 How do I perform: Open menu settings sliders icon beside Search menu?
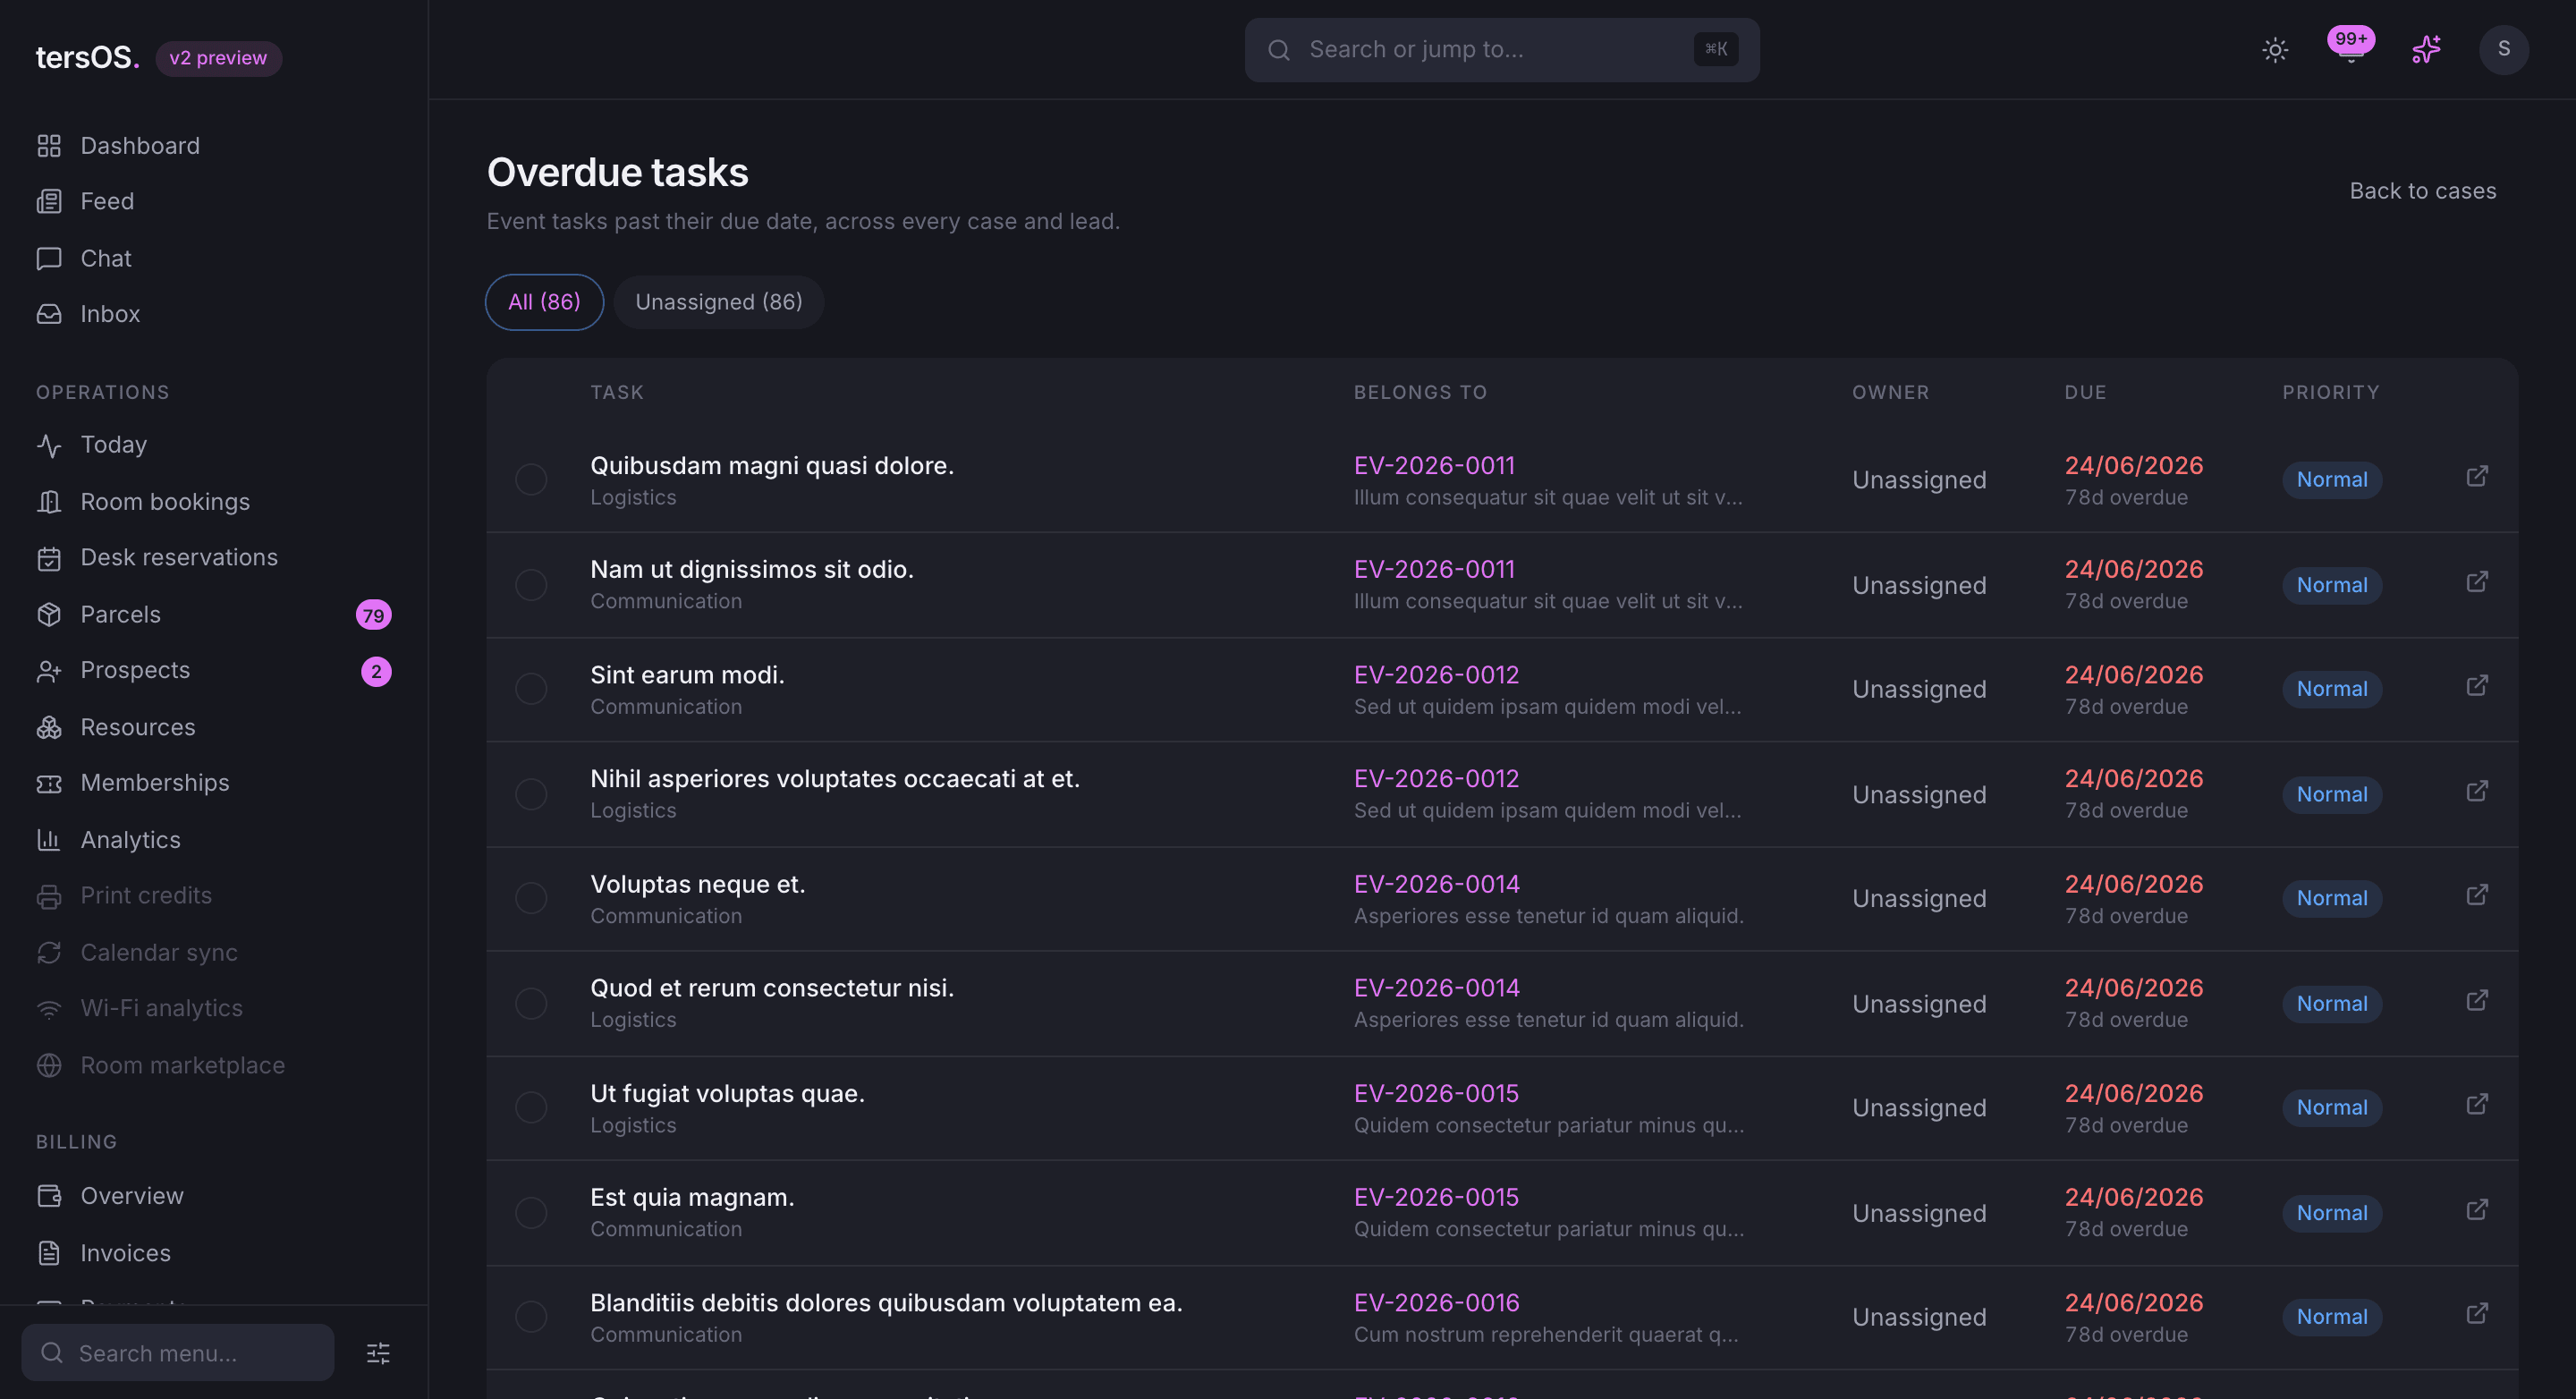[x=378, y=1353]
